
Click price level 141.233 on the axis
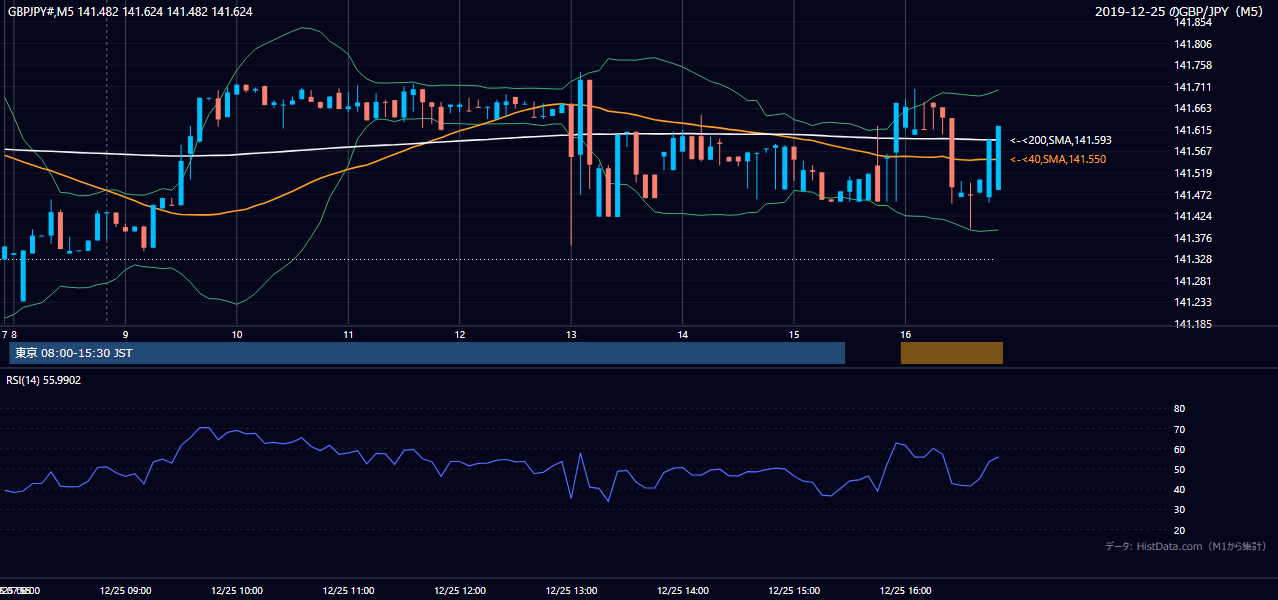(1193, 302)
